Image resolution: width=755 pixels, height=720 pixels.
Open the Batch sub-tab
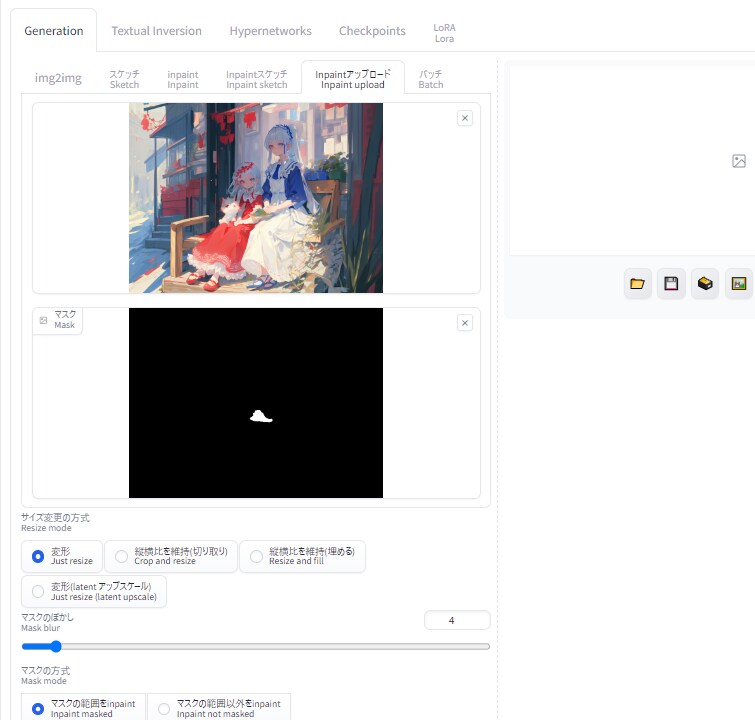point(431,79)
